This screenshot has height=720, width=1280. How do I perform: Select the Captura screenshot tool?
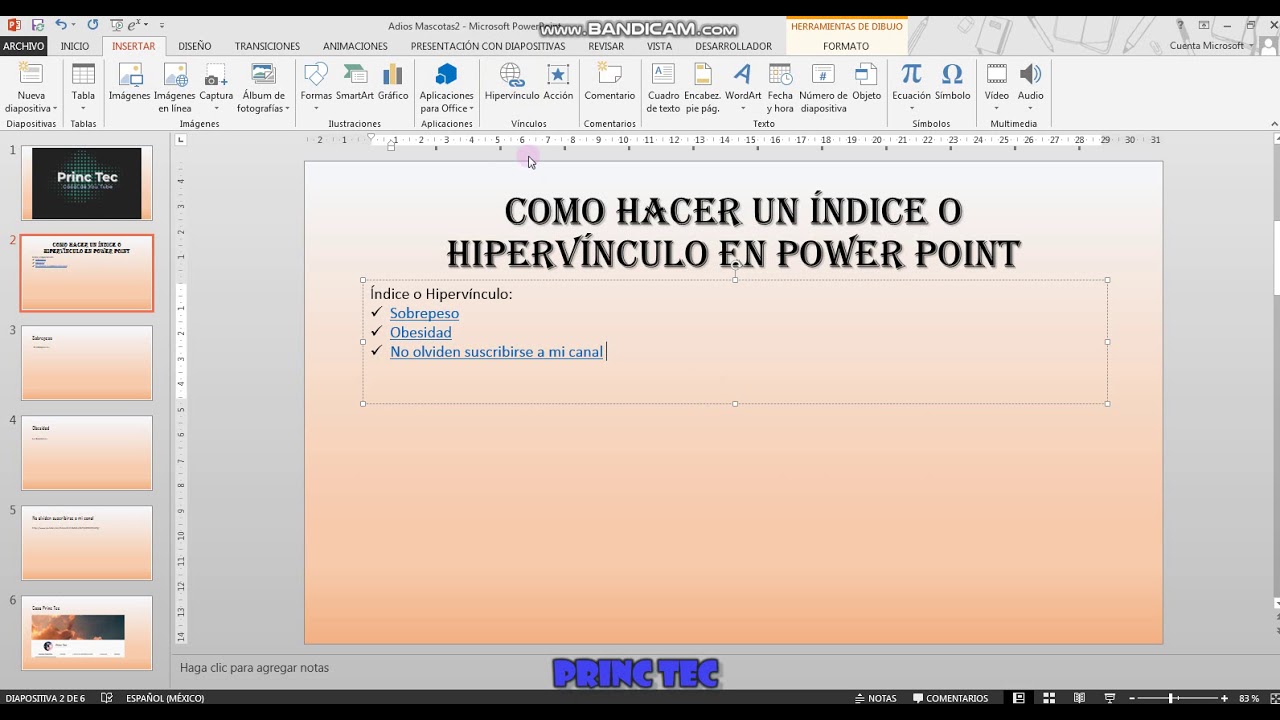click(x=216, y=88)
